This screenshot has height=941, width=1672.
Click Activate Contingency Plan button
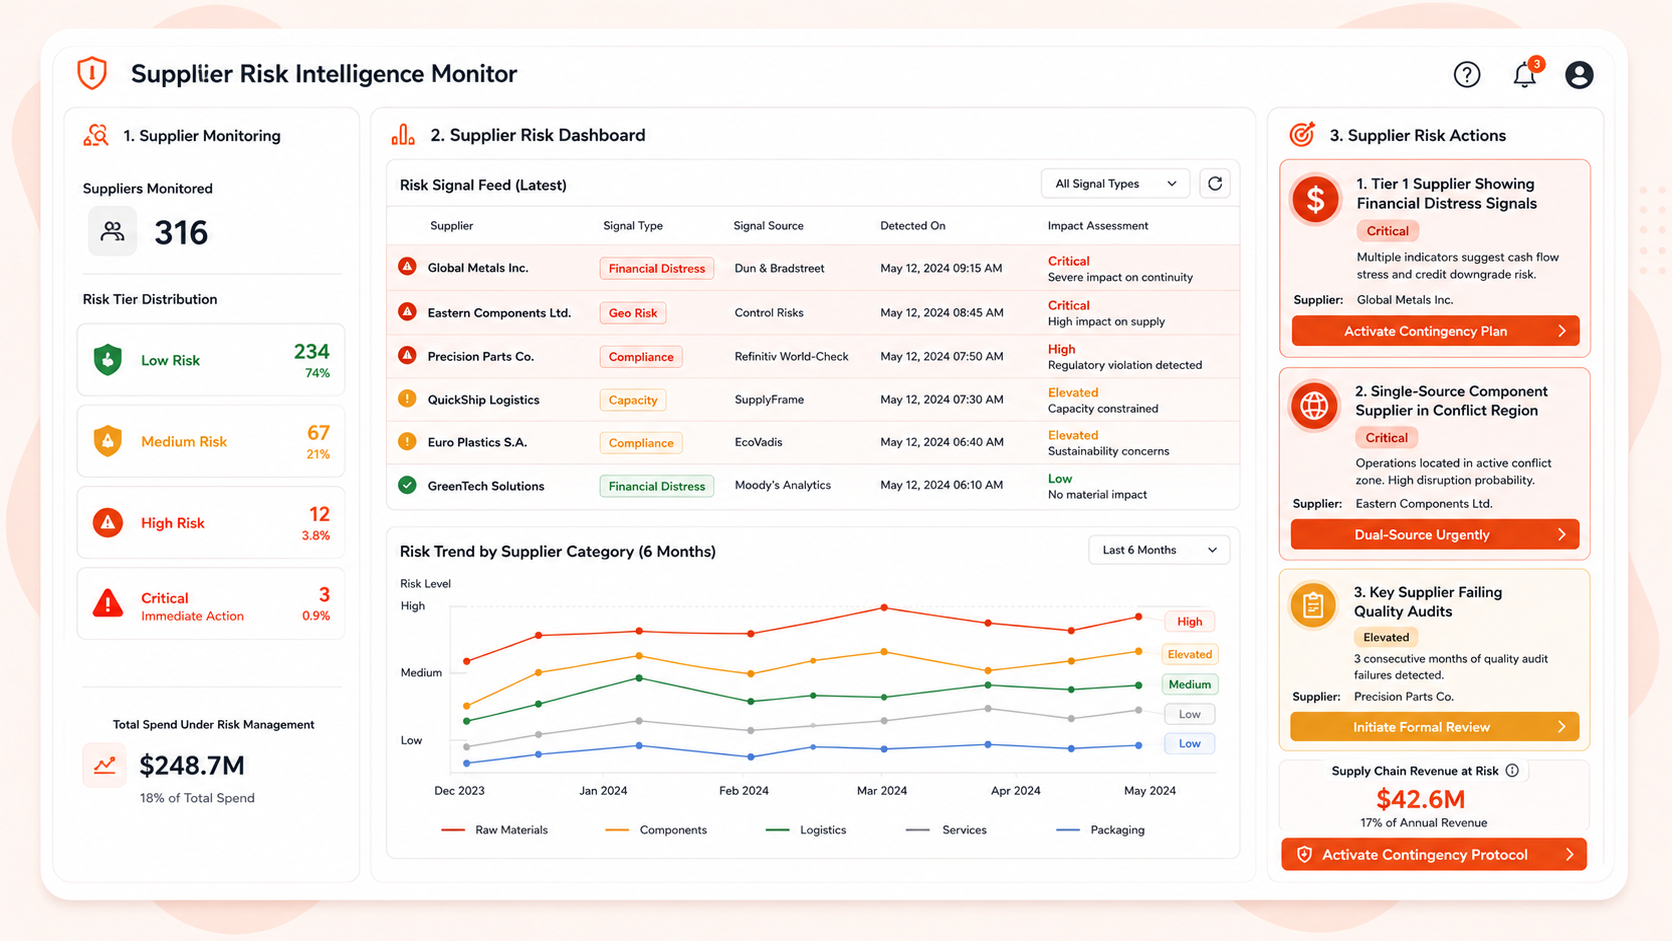click(x=1435, y=331)
